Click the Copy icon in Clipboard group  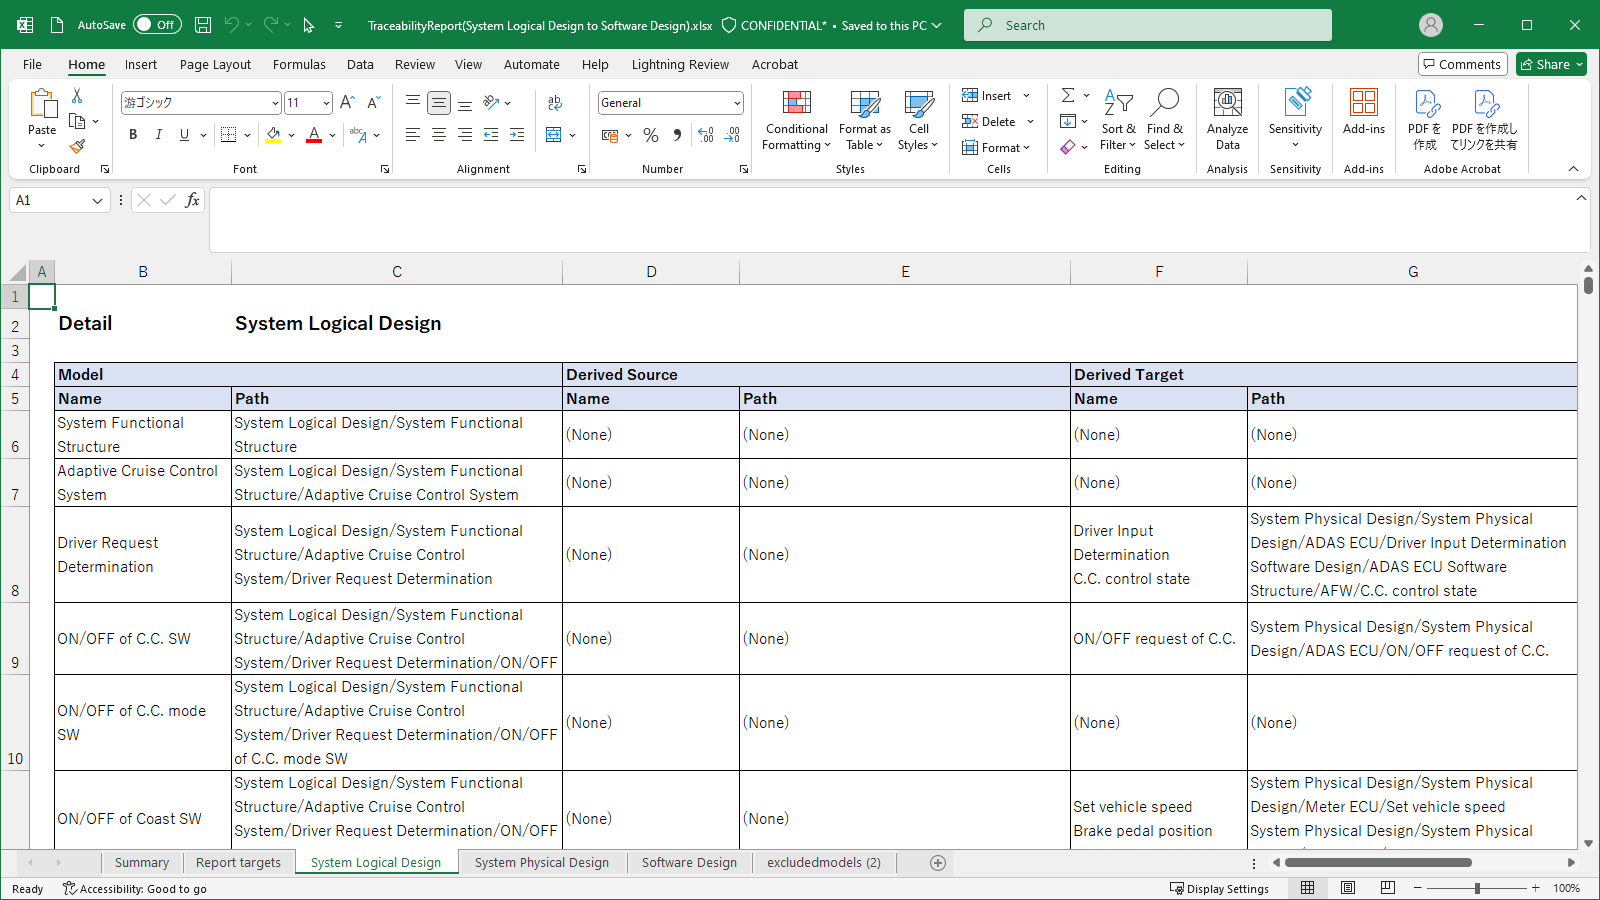[x=77, y=121]
